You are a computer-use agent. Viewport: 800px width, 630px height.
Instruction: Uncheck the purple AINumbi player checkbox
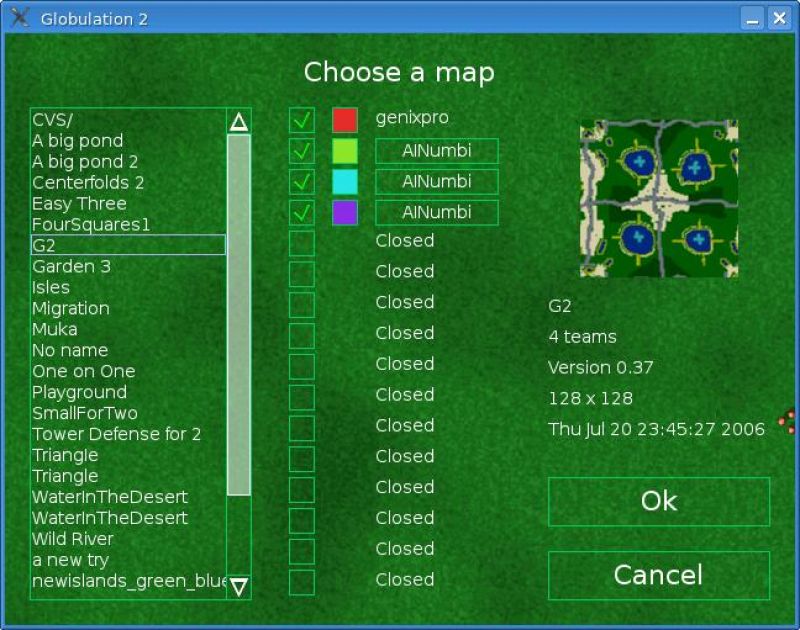(x=302, y=212)
